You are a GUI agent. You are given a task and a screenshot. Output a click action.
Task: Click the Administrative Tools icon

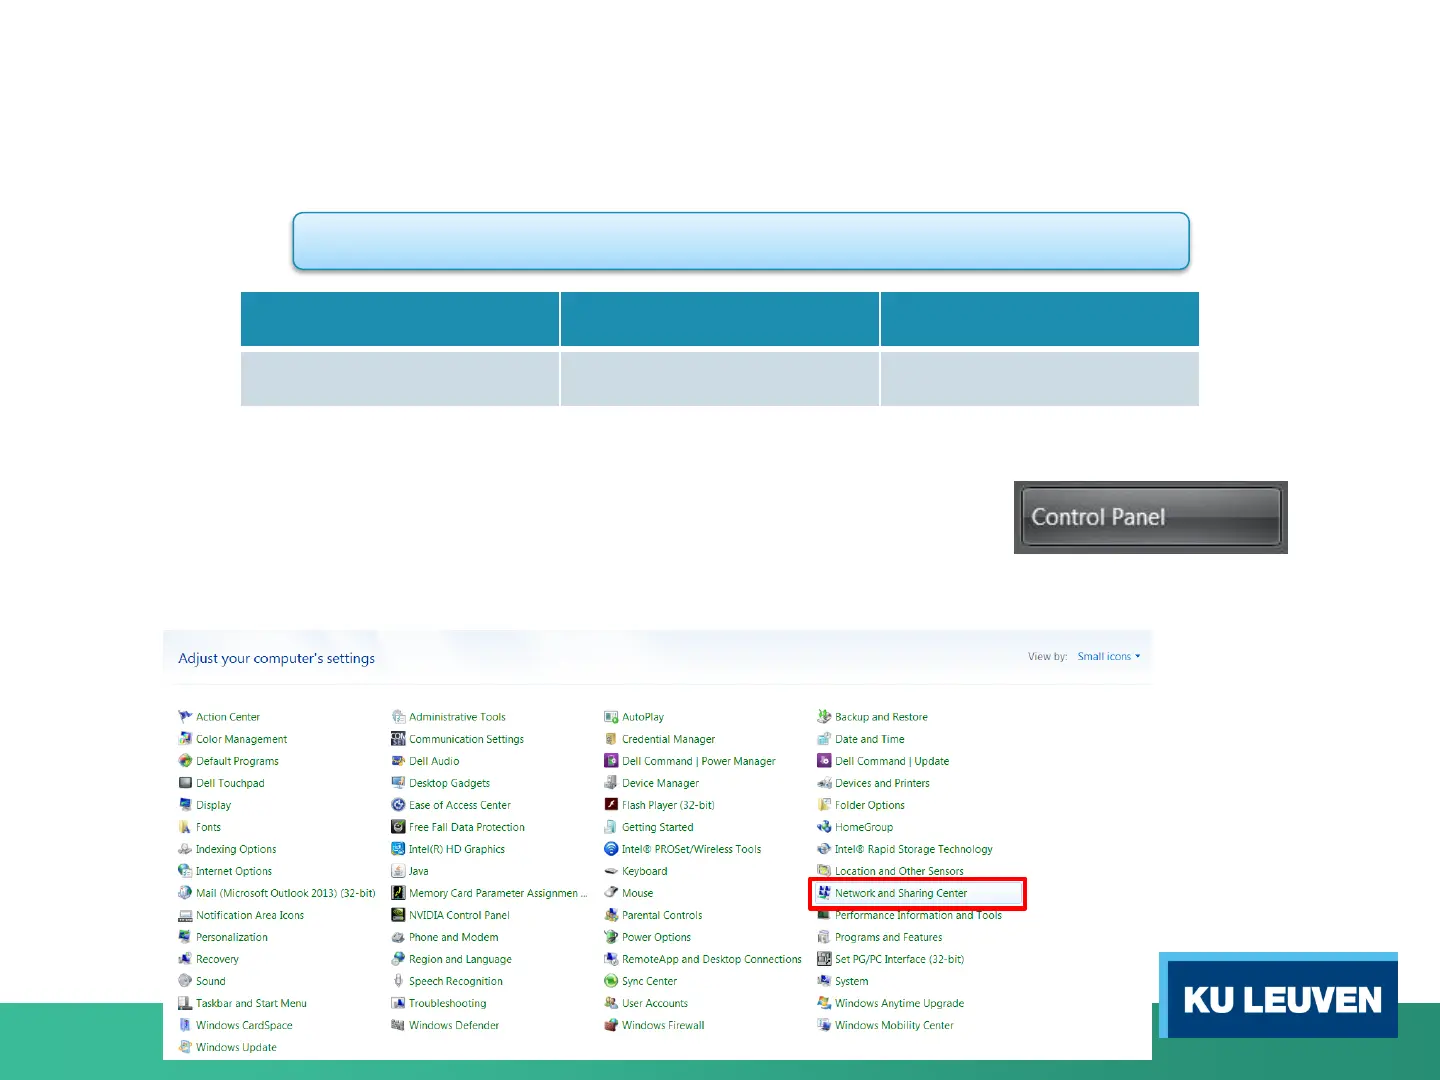398,716
